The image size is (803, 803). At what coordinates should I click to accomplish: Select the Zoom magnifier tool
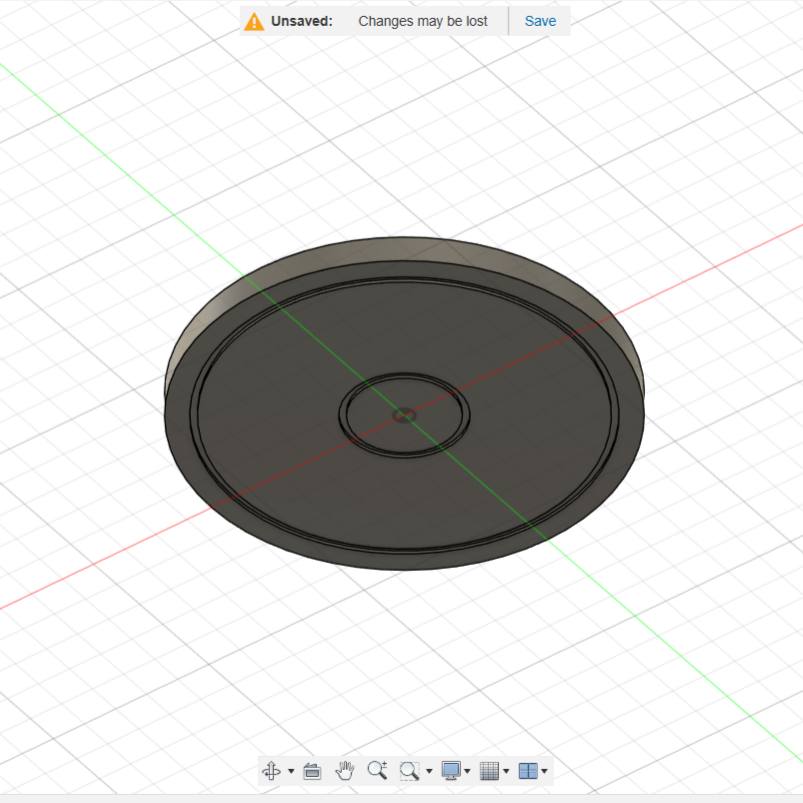pos(377,770)
